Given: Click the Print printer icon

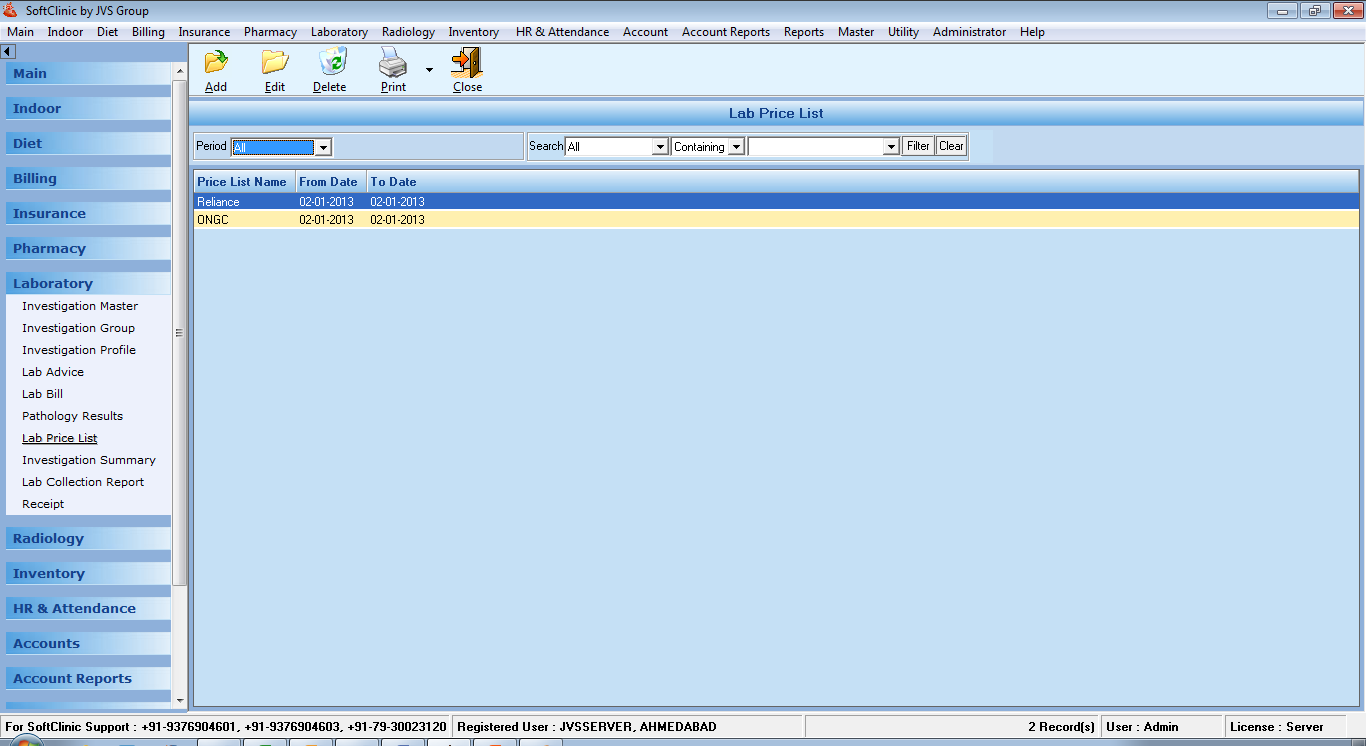Looking at the screenshot, I should [393, 64].
